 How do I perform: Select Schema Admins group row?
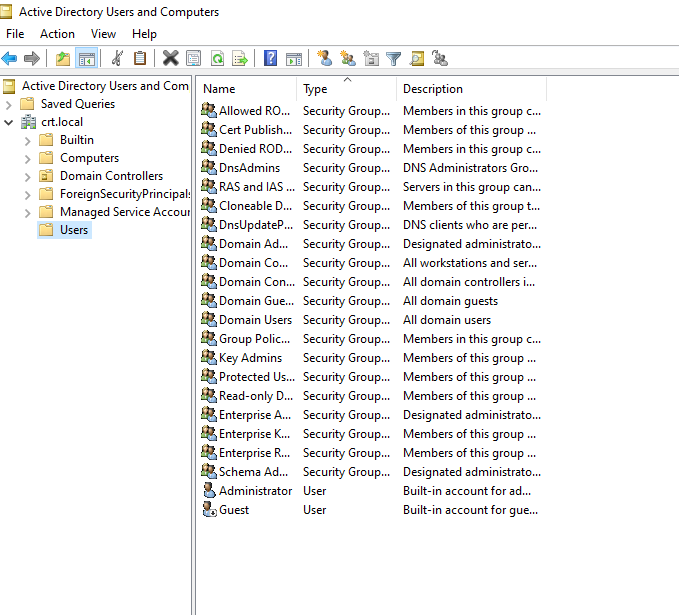point(372,471)
